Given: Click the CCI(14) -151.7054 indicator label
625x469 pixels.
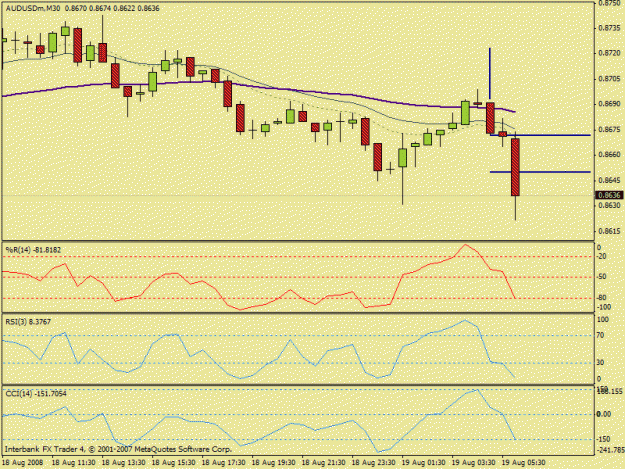Looking at the screenshot, I should coord(36,394).
